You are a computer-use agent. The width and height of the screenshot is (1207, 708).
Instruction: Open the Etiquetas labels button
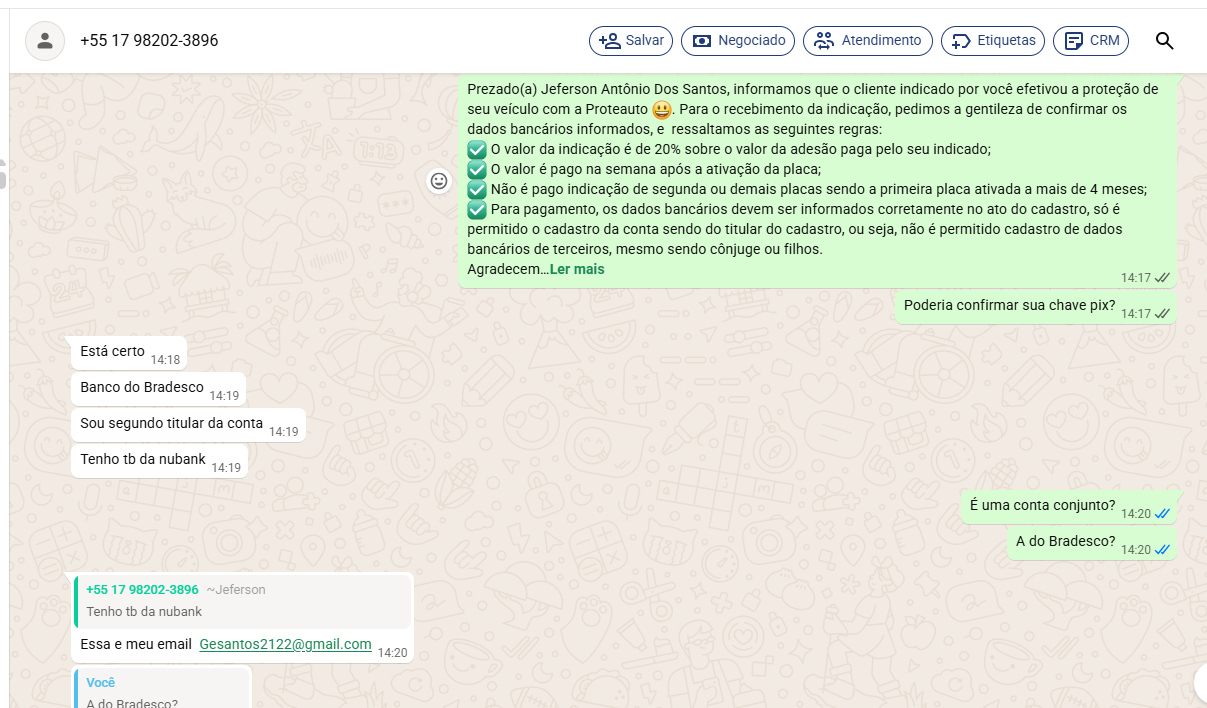[x=993, y=41]
